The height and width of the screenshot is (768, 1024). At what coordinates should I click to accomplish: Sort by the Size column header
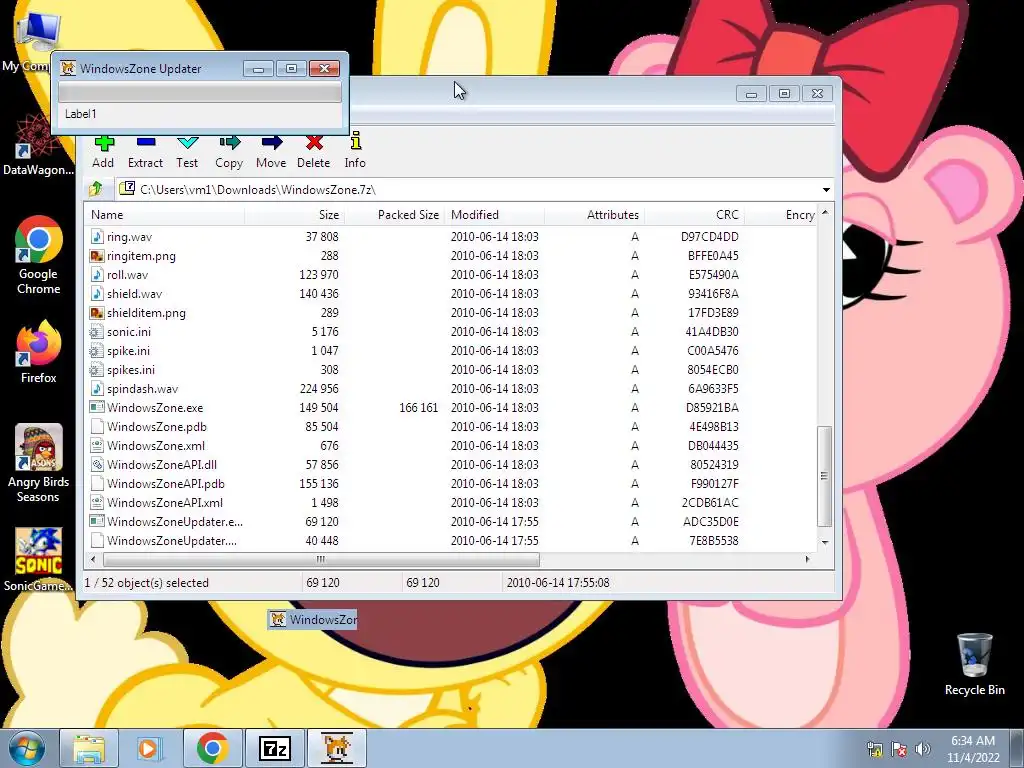click(294, 215)
